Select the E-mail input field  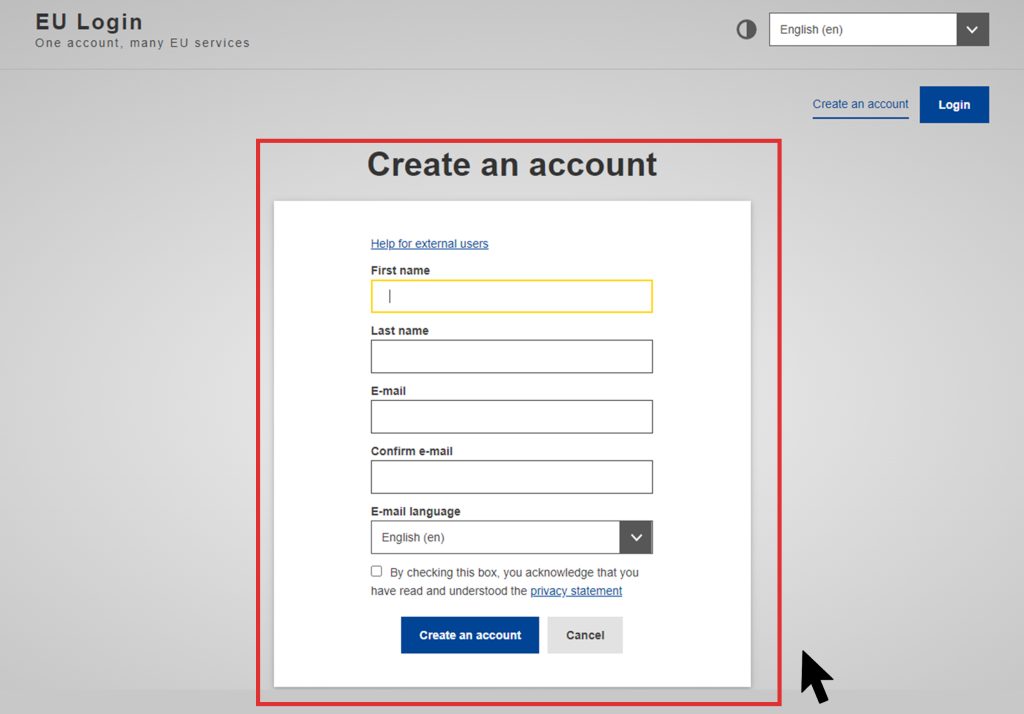coord(511,416)
